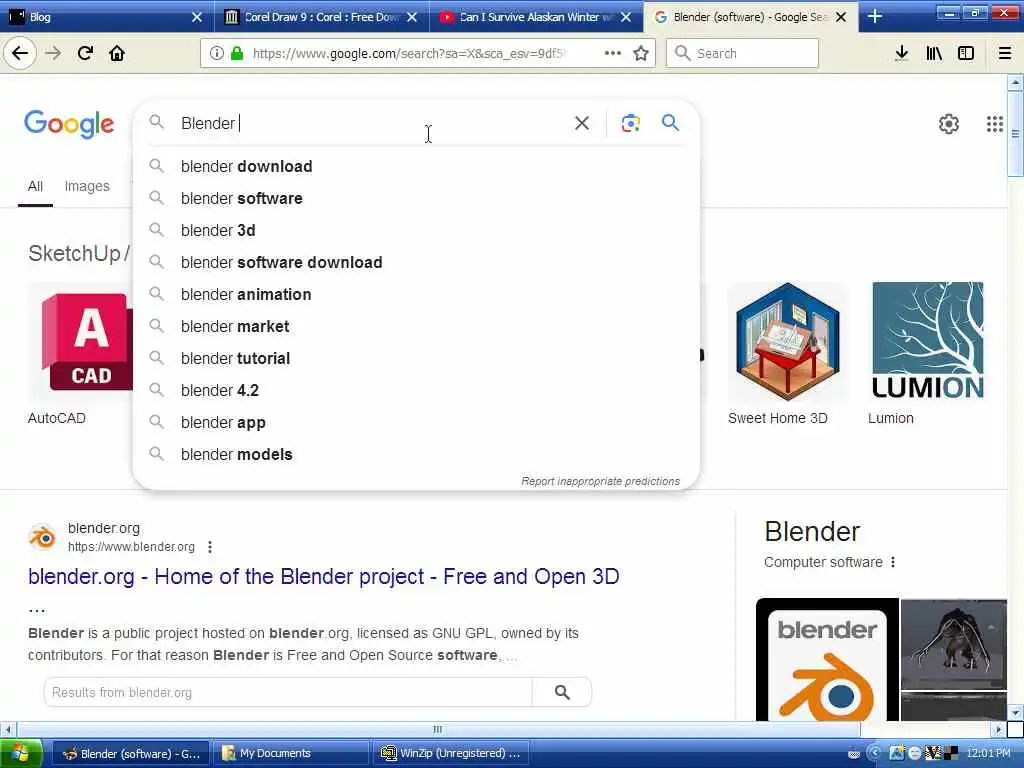Screen dimensions: 1024x768
Task: Open the Lumion software card
Action: click(x=926, y=354)
